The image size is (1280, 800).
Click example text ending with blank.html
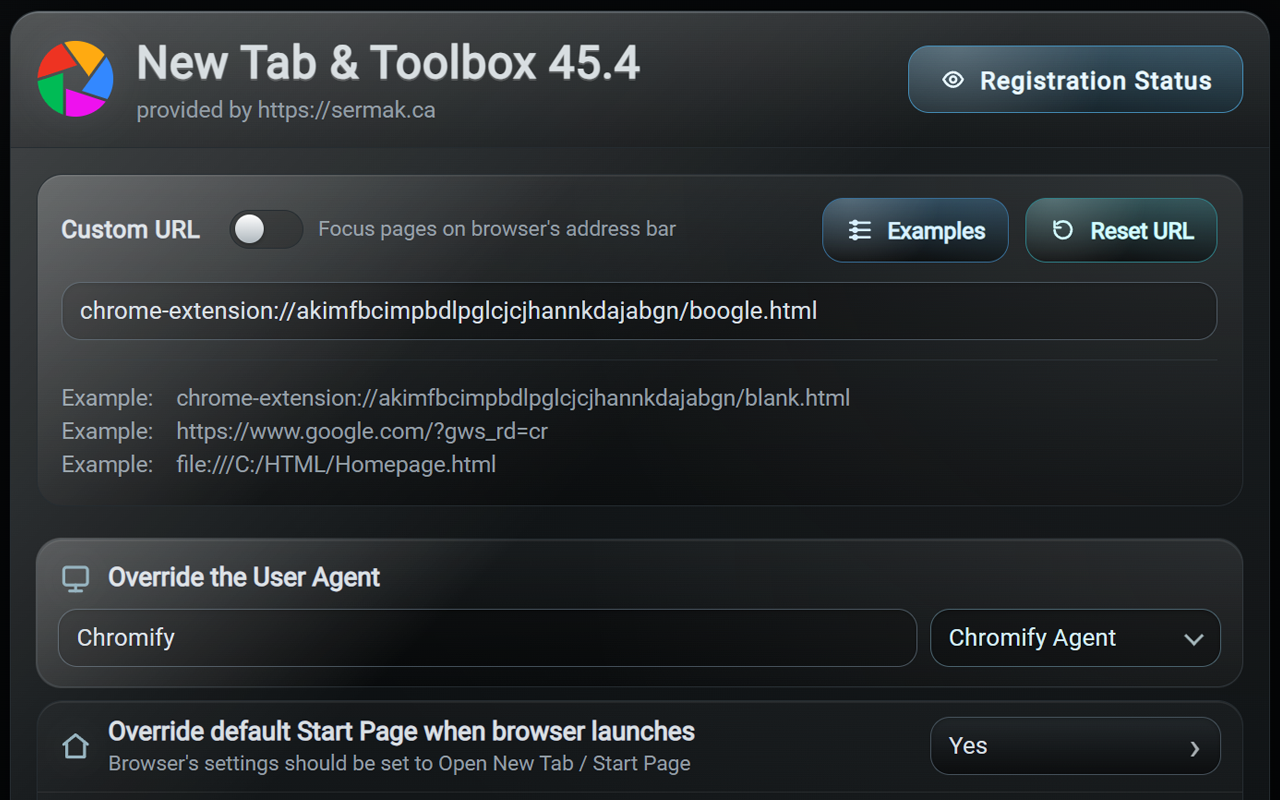click(513, 398)
